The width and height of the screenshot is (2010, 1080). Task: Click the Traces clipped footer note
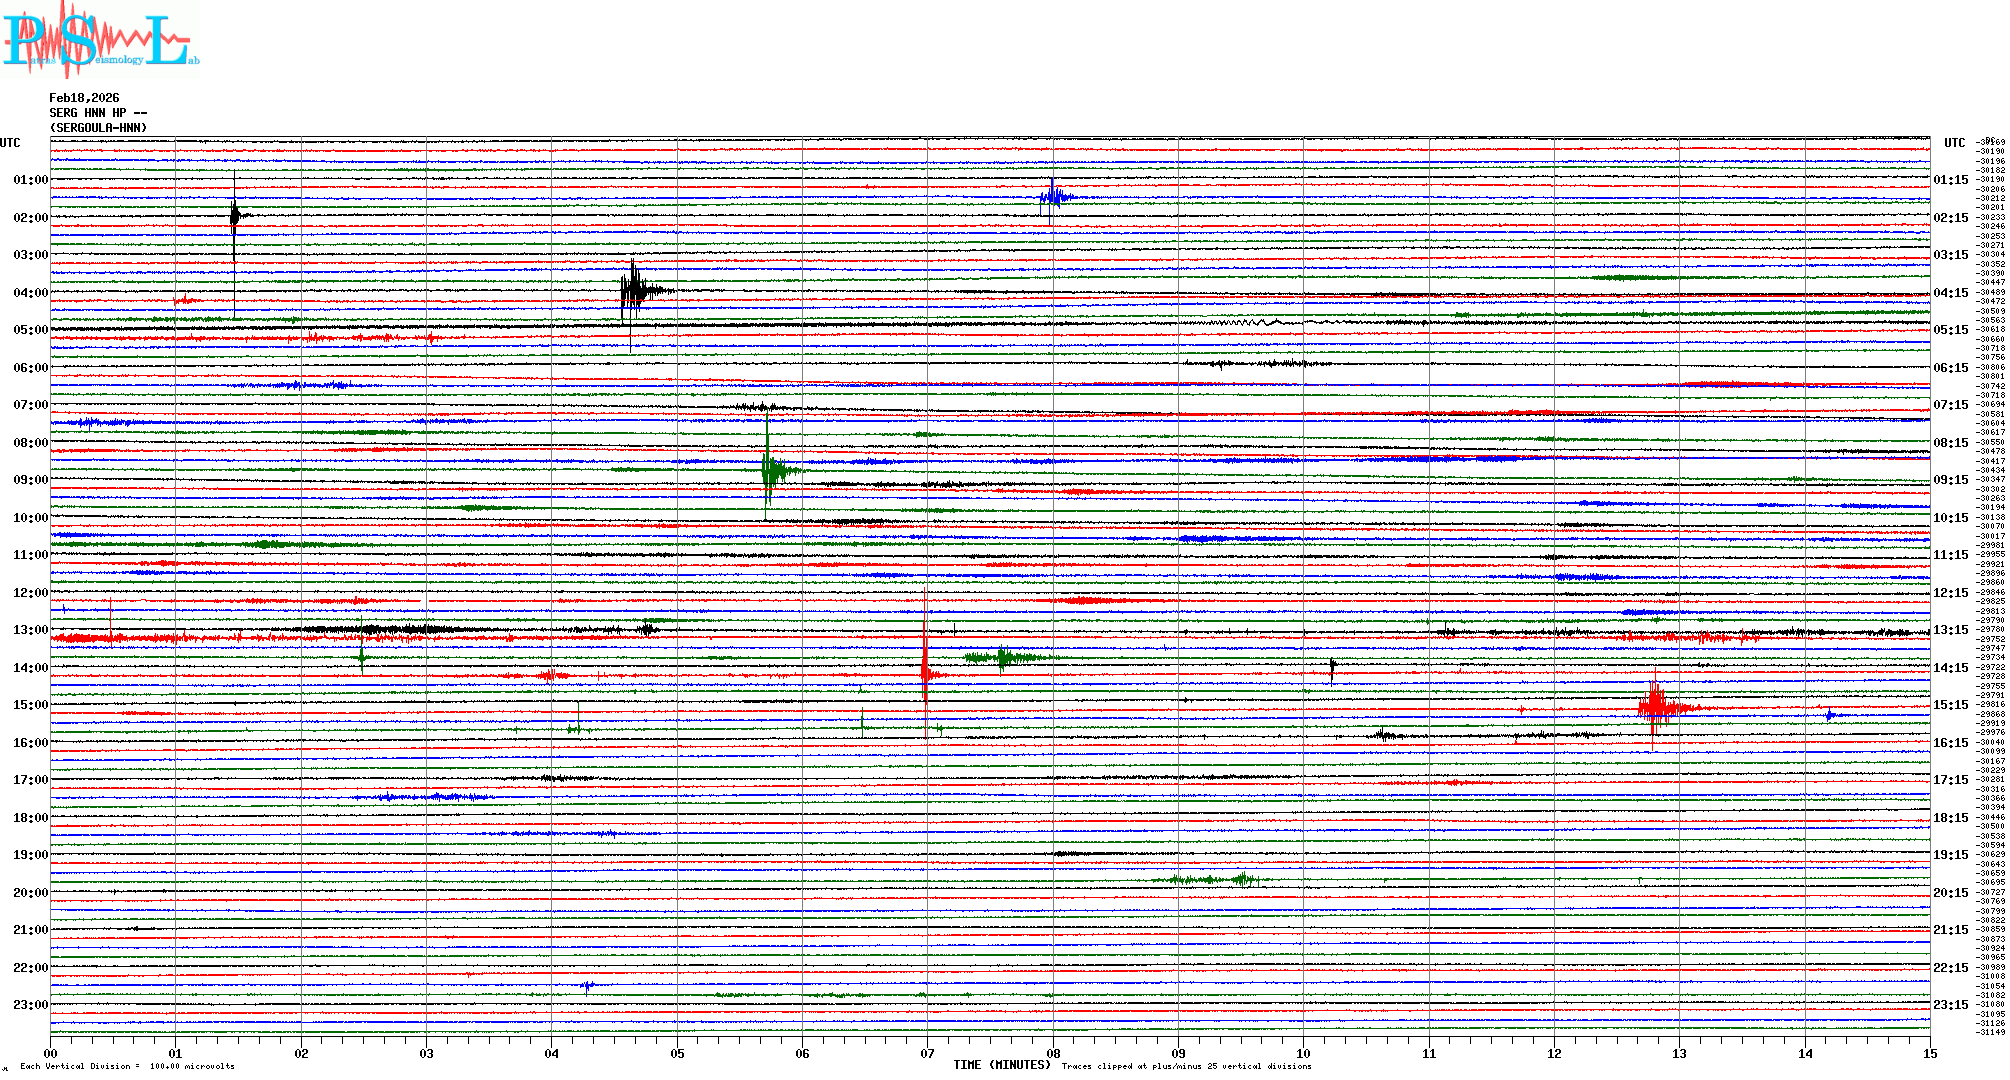1186,1066
